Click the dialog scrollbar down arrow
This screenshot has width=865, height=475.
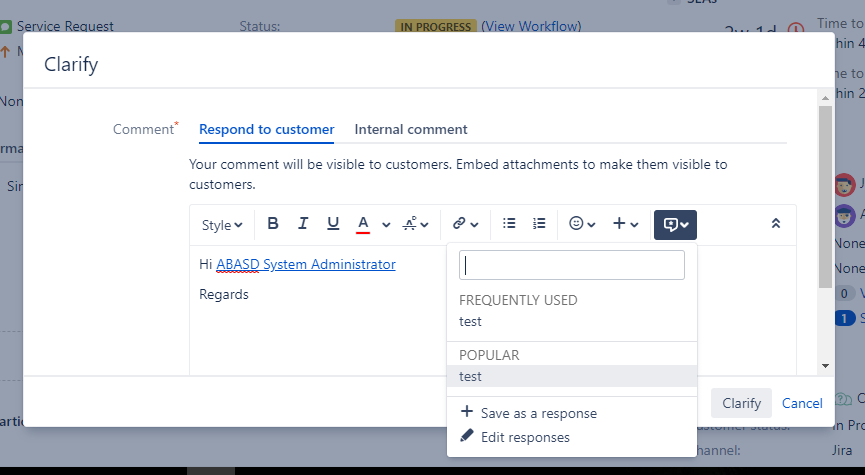click(x=825, y=366)
